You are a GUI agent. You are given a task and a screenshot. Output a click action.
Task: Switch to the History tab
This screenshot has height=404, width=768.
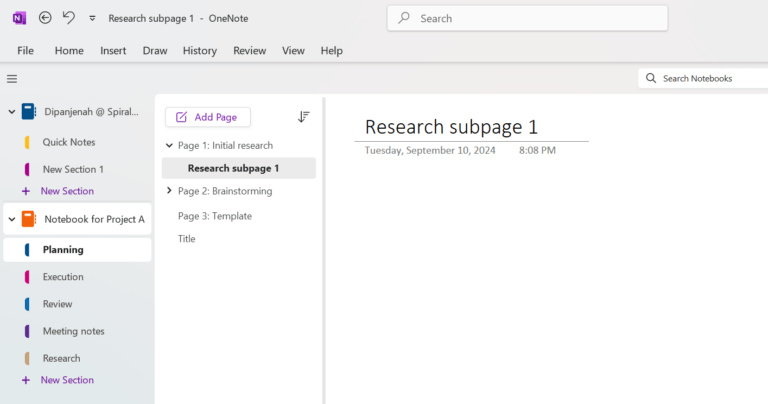[x=200, y=50]
